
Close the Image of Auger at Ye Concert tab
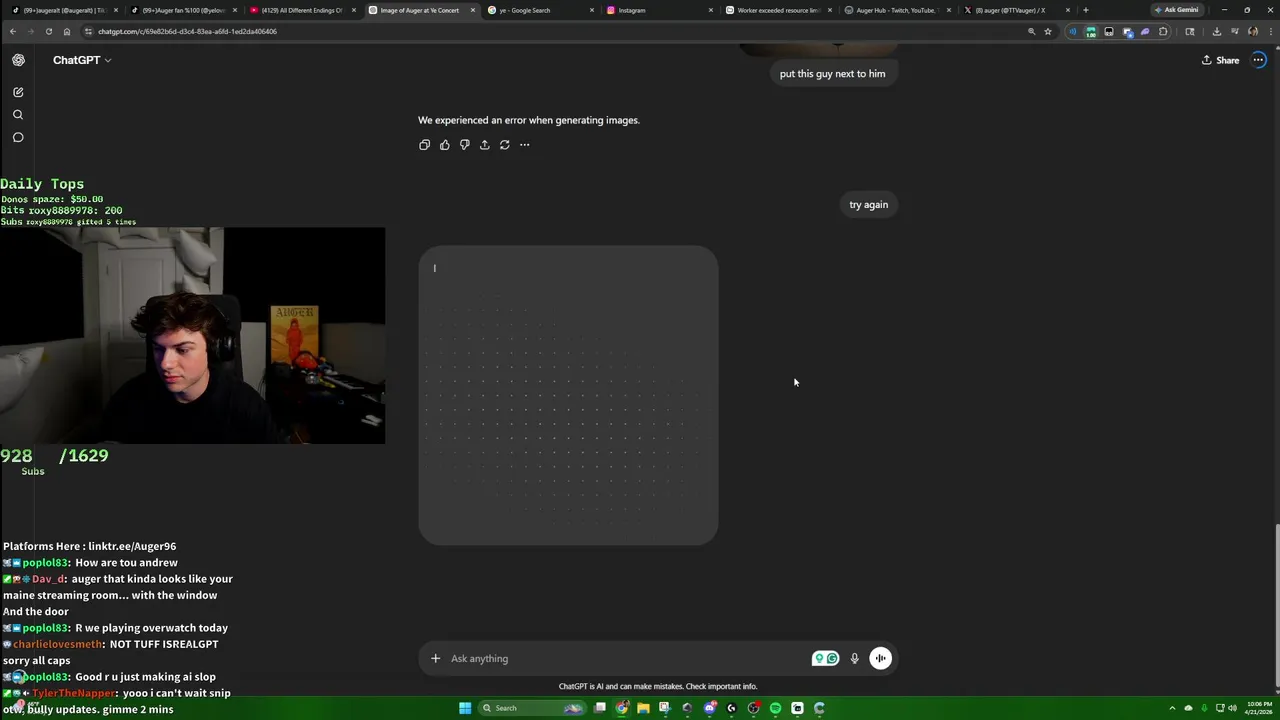473,10
